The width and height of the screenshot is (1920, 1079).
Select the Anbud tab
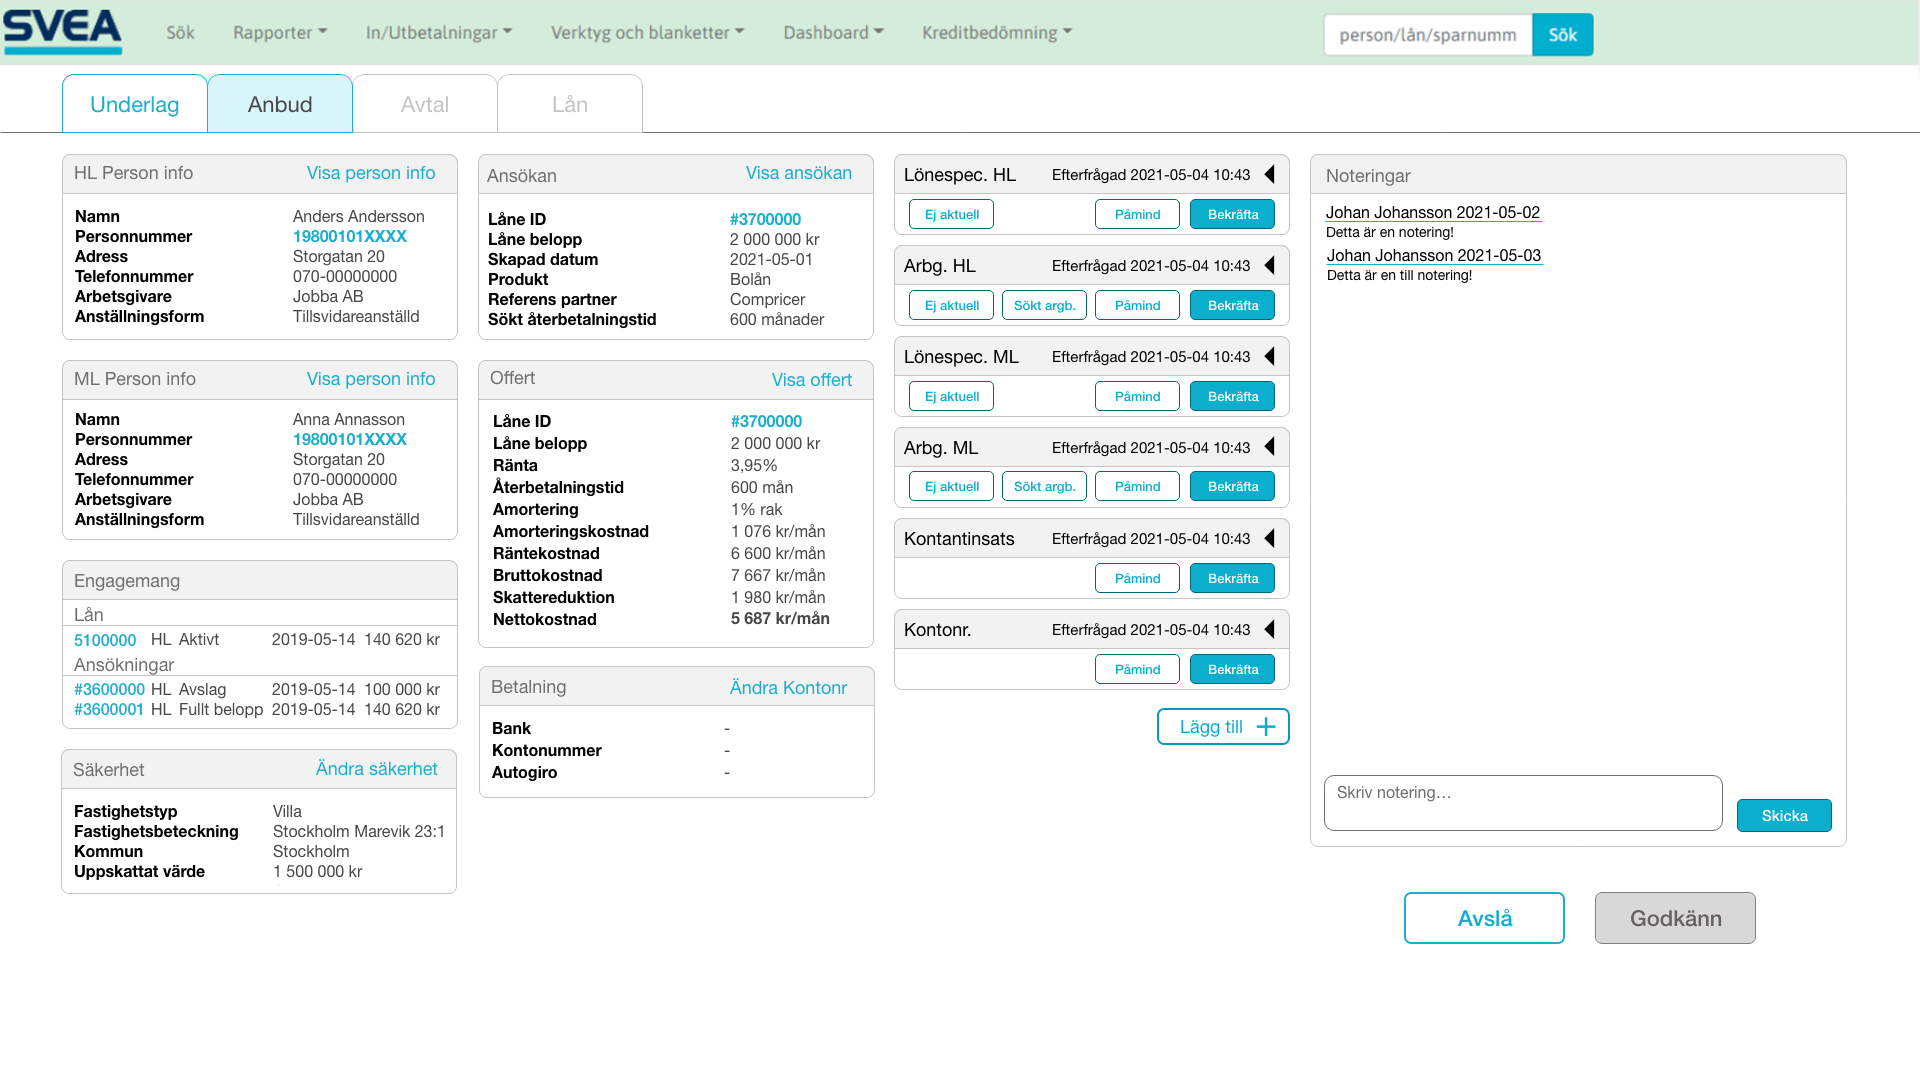pyautogui.click(x=280, y=103)
